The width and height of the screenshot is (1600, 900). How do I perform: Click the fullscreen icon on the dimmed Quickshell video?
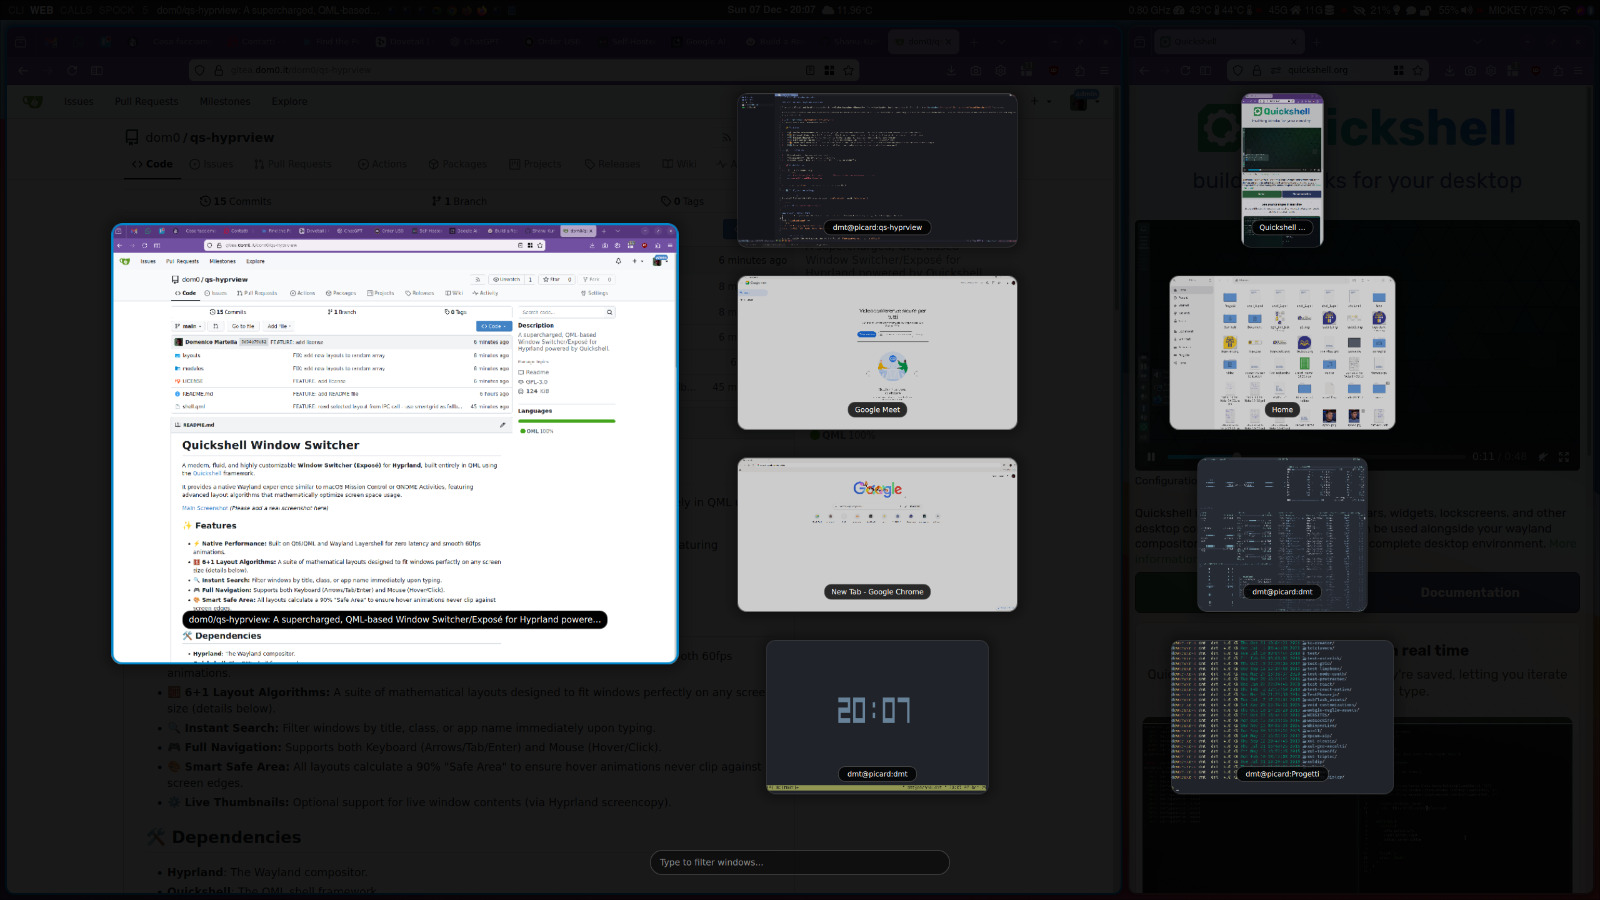(1564, 457)
